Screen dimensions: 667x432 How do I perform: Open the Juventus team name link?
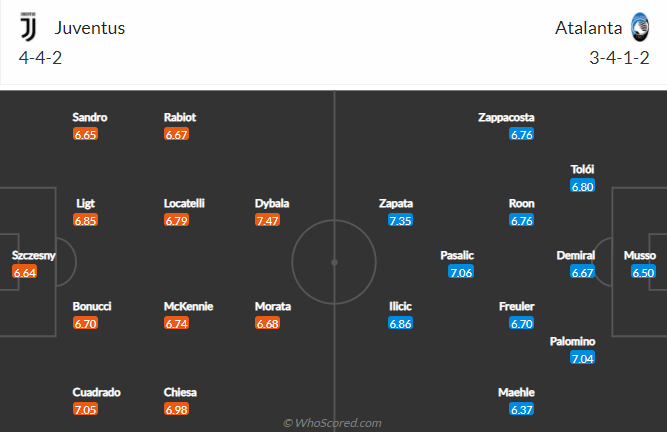click(x=90, y=28)
